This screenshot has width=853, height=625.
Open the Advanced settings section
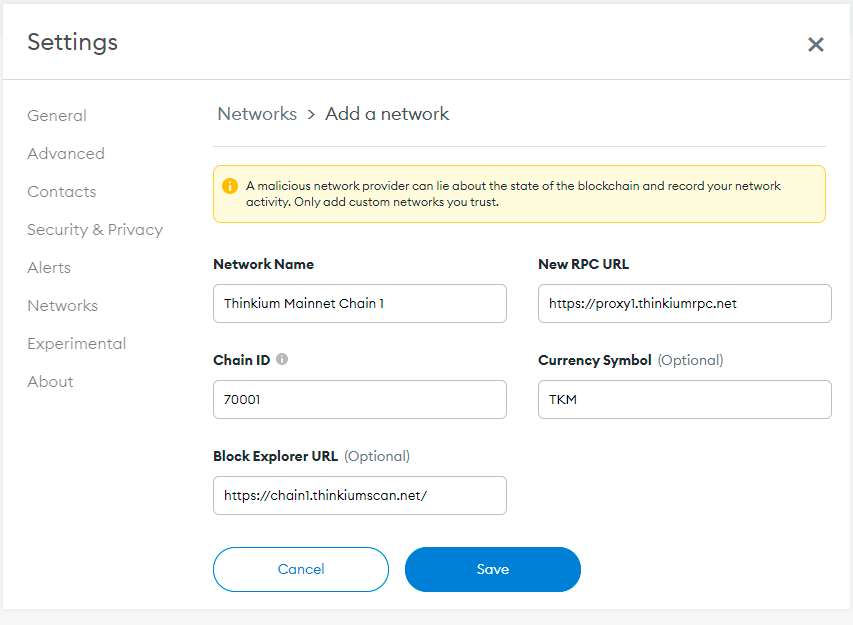(x=66, y=154)
